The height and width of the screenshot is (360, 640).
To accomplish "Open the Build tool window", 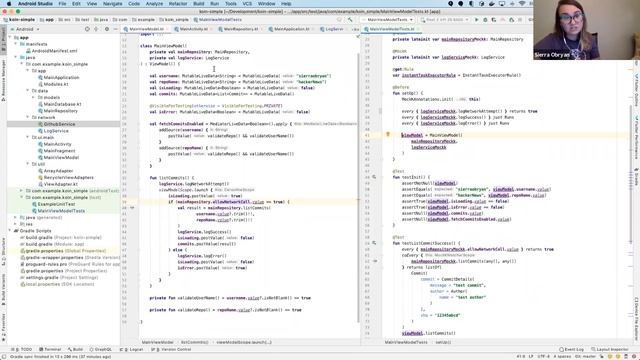I will tap(76, 349).
